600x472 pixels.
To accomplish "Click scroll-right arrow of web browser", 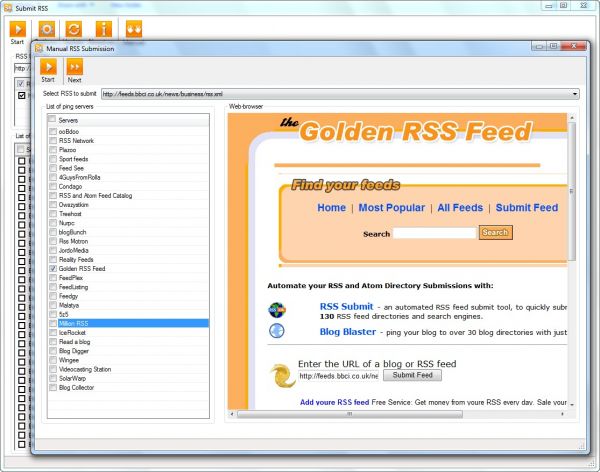I will [x=562, y=414].
